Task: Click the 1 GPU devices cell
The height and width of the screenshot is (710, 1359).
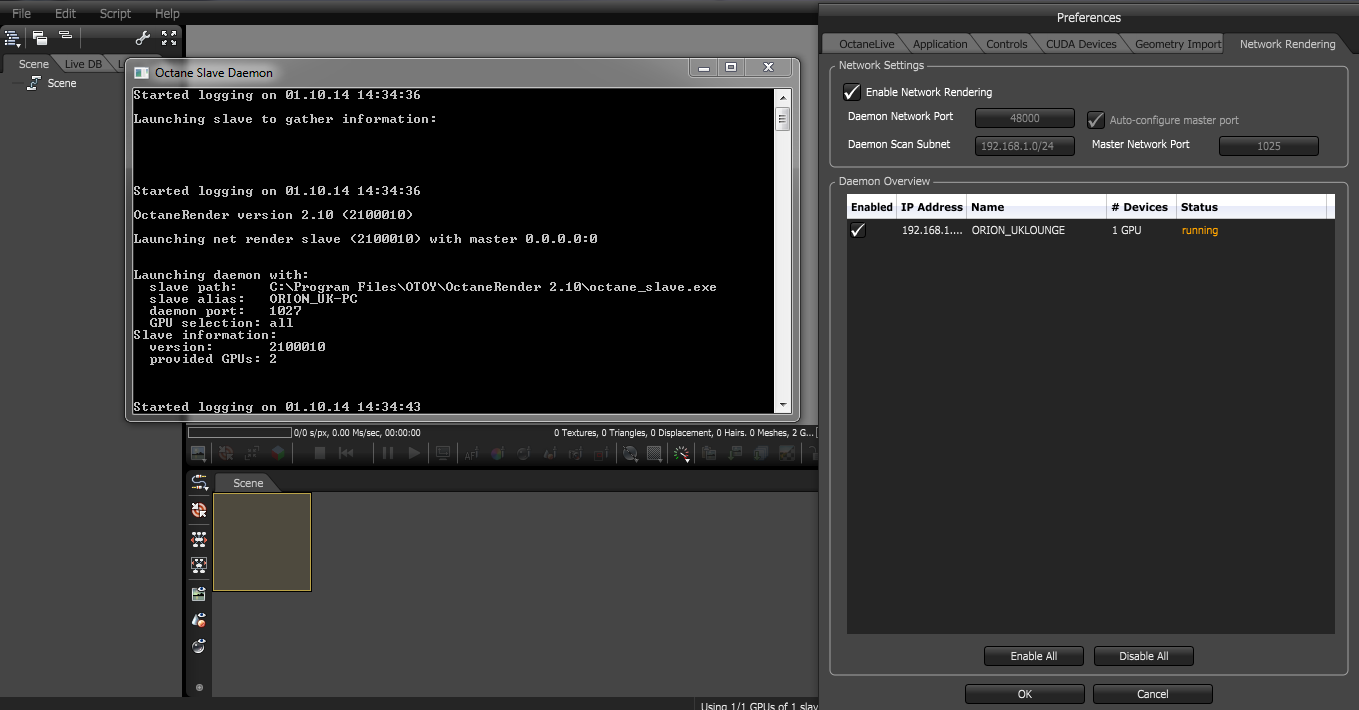Action: point(1126,231)
